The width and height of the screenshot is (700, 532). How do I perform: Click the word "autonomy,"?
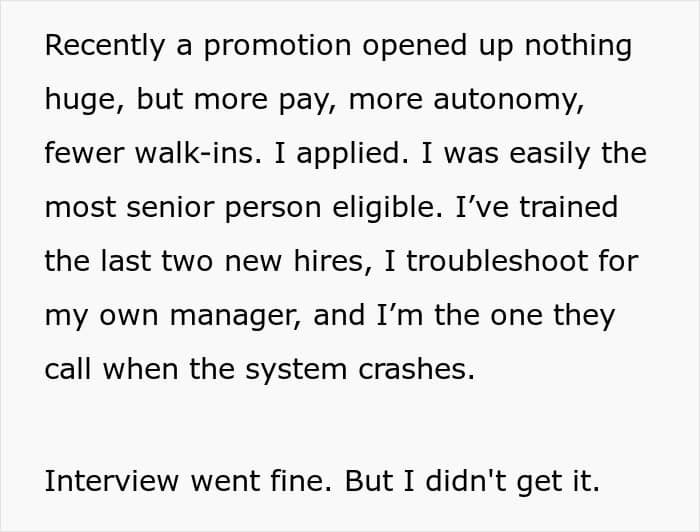click(x=508, y=101)
